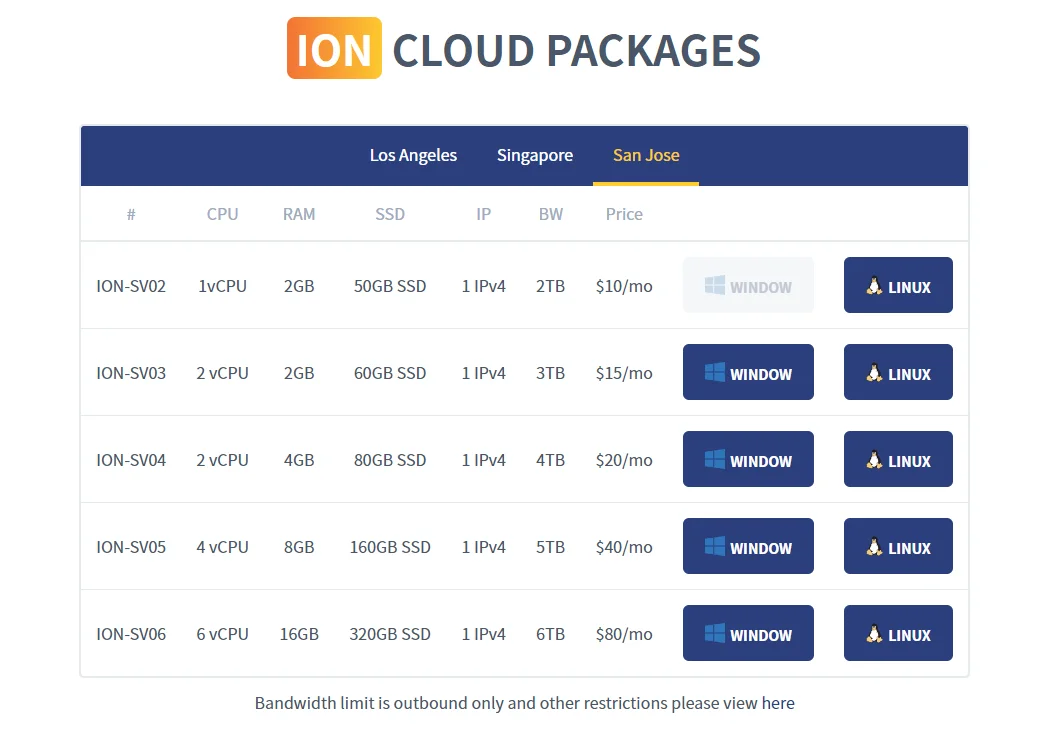Click the BW column header
This screenshot has height=739, width=1060.
[x=550, y=214]
